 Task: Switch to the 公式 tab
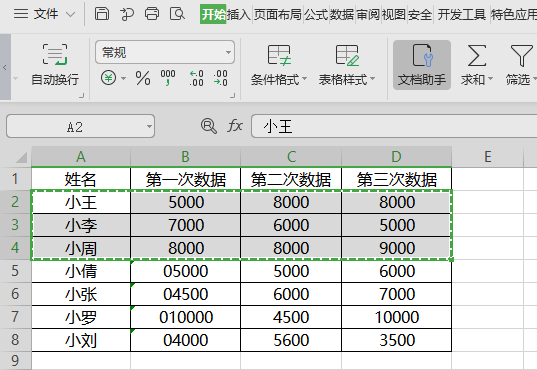coord(316,14)
